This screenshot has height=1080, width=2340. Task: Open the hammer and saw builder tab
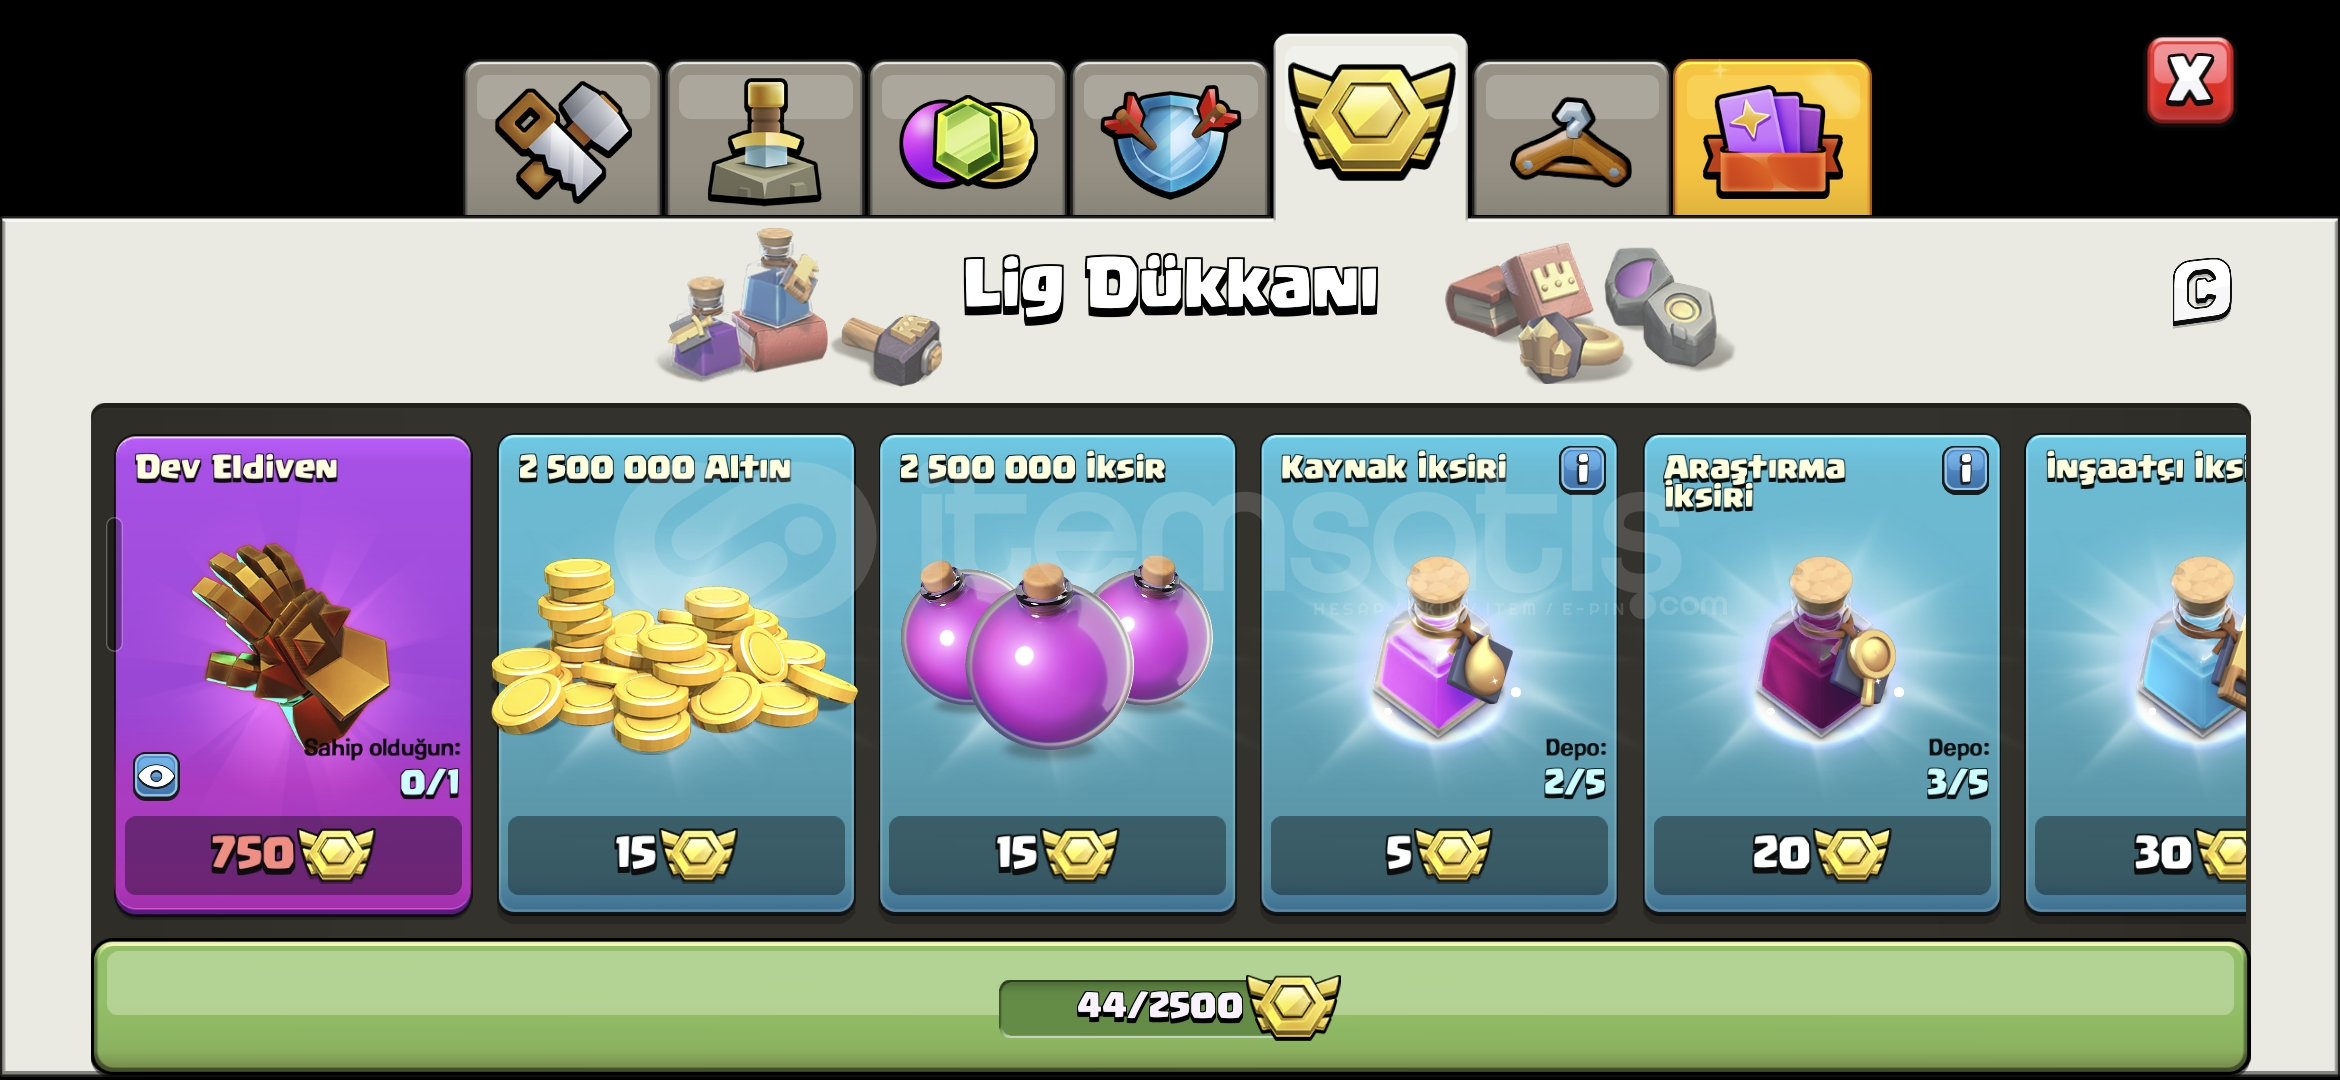562,139
